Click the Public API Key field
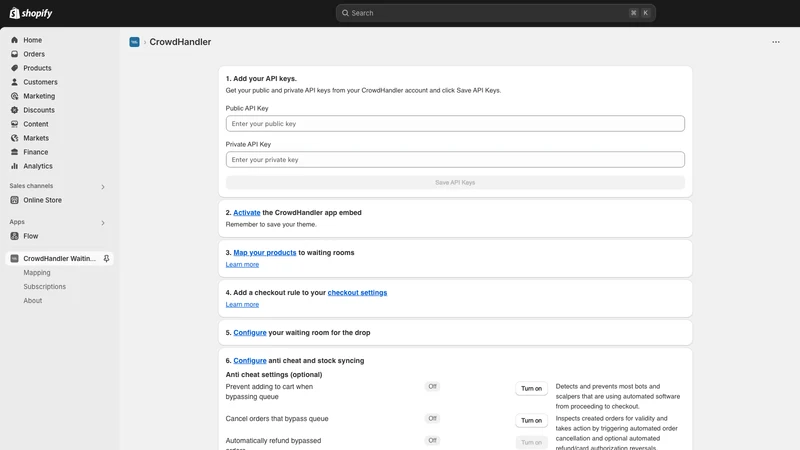This screenshot has width=800, height=450. [x=455, y=123]
